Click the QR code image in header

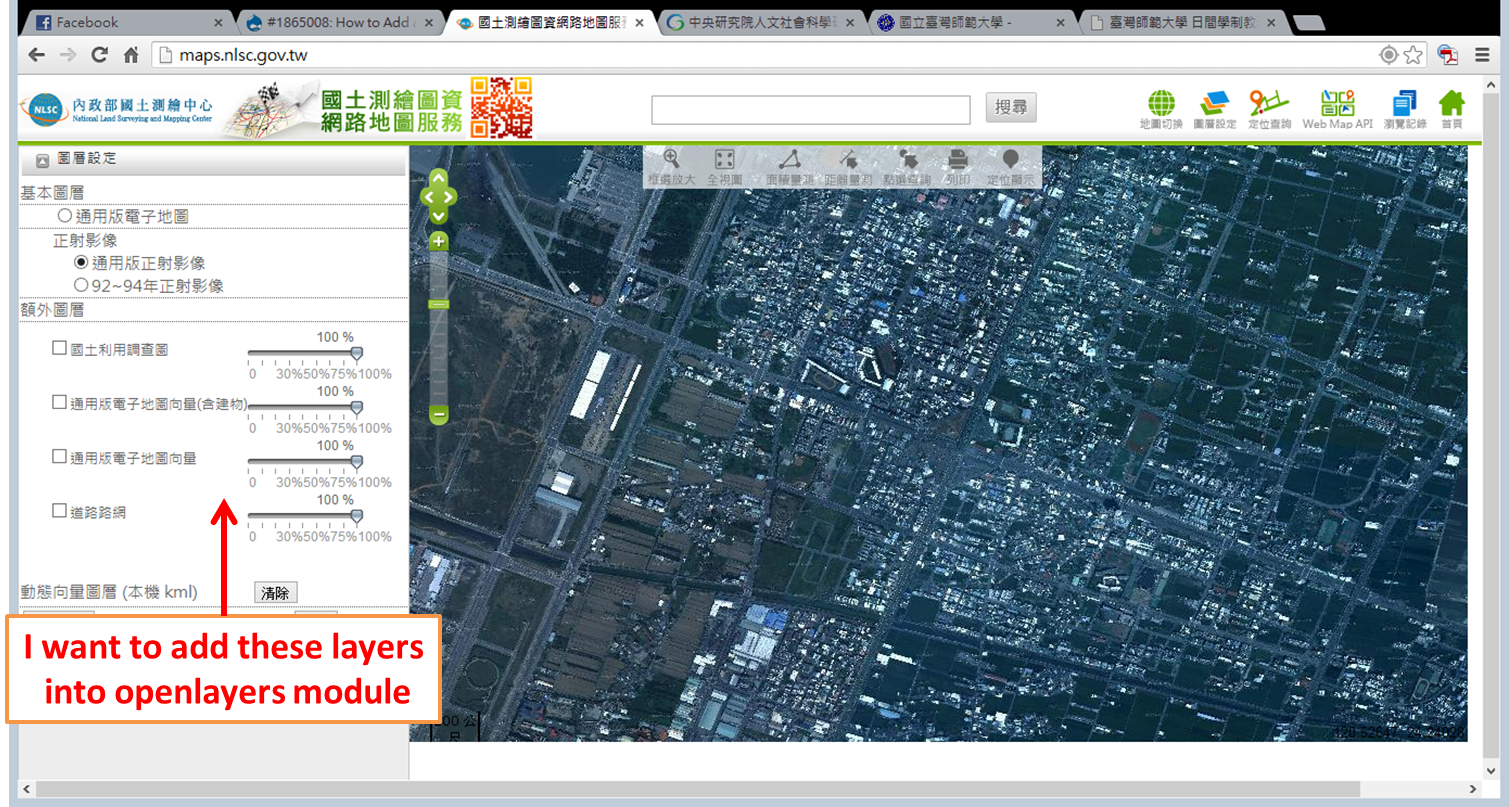tap(501, 107)
